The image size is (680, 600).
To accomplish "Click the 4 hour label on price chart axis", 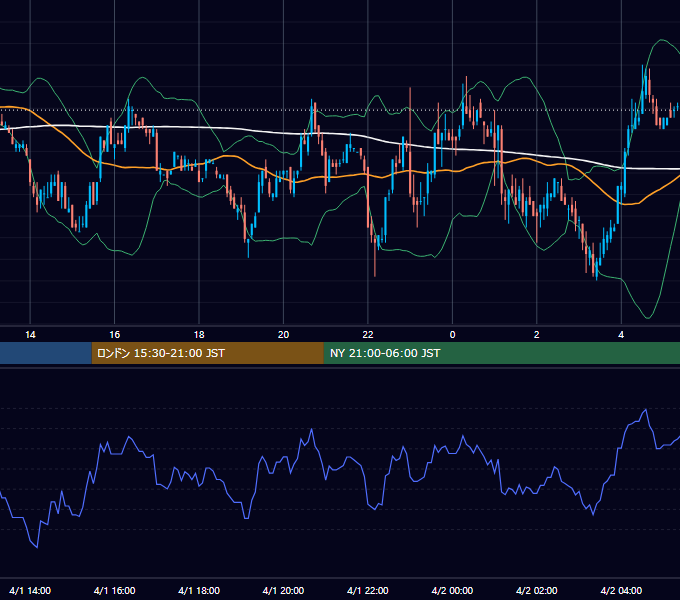I will coord(621,335).
